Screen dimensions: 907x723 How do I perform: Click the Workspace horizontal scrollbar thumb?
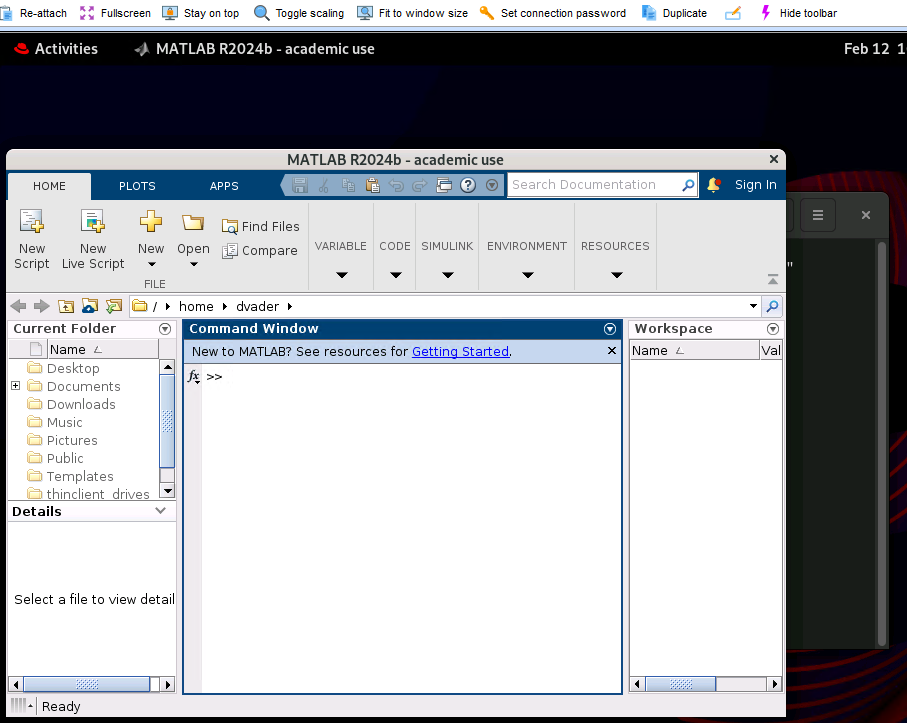pyautogui.click(x=681, y=684)
